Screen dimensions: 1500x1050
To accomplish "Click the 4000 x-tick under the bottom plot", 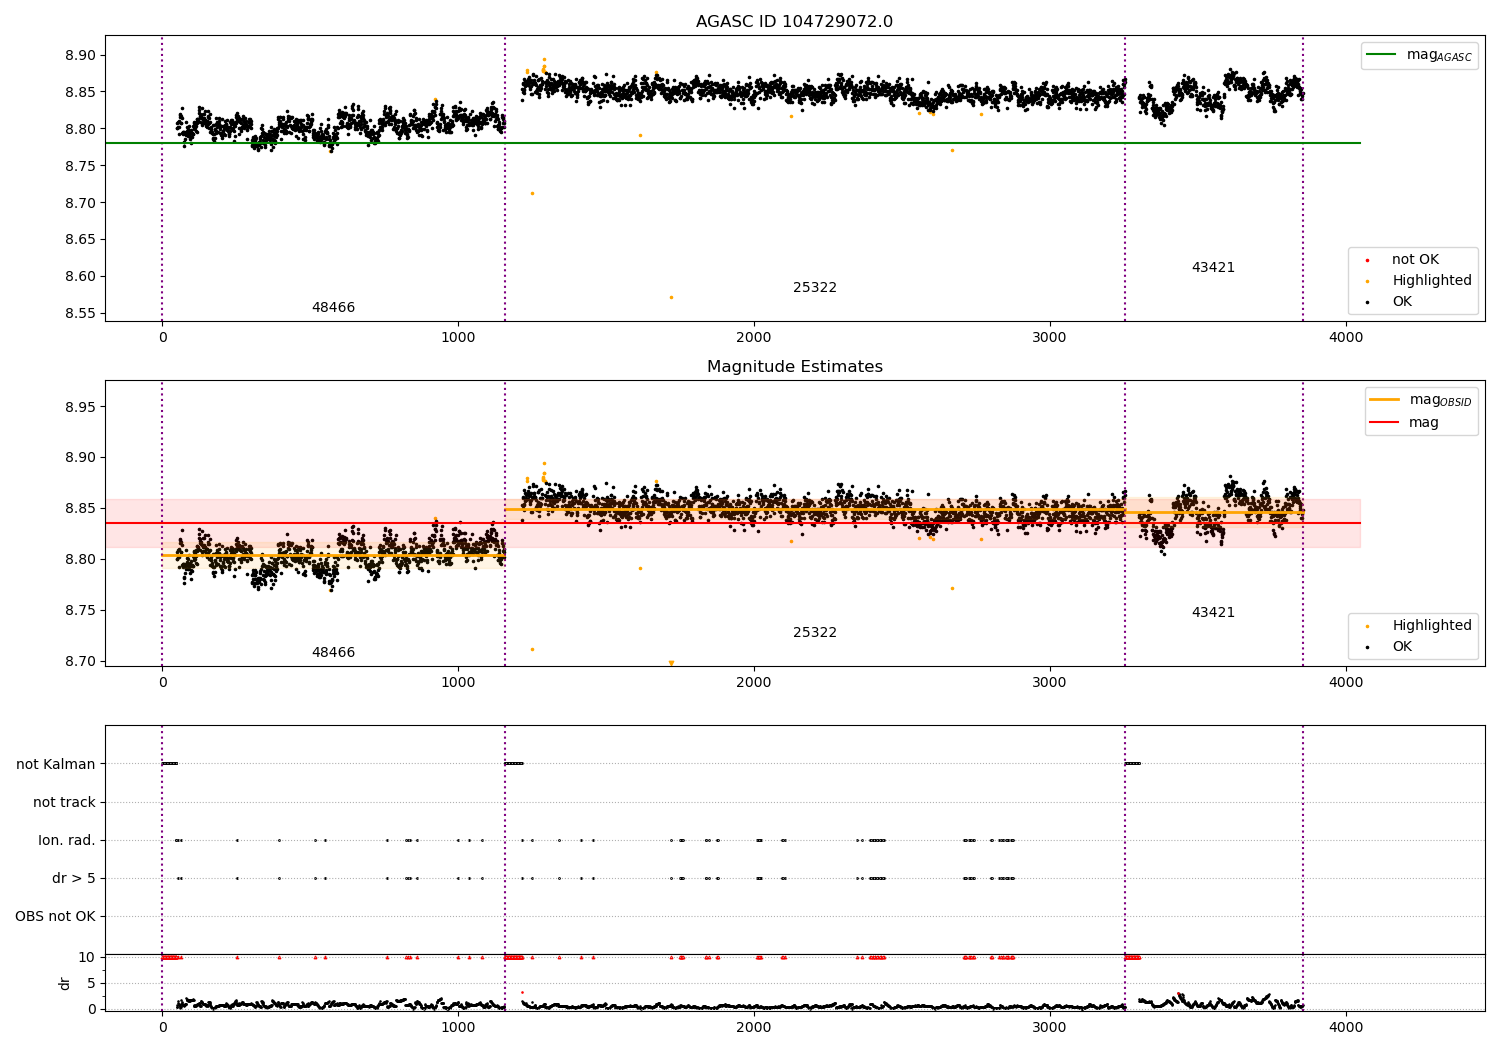I will click(x=1346, y=1027).
